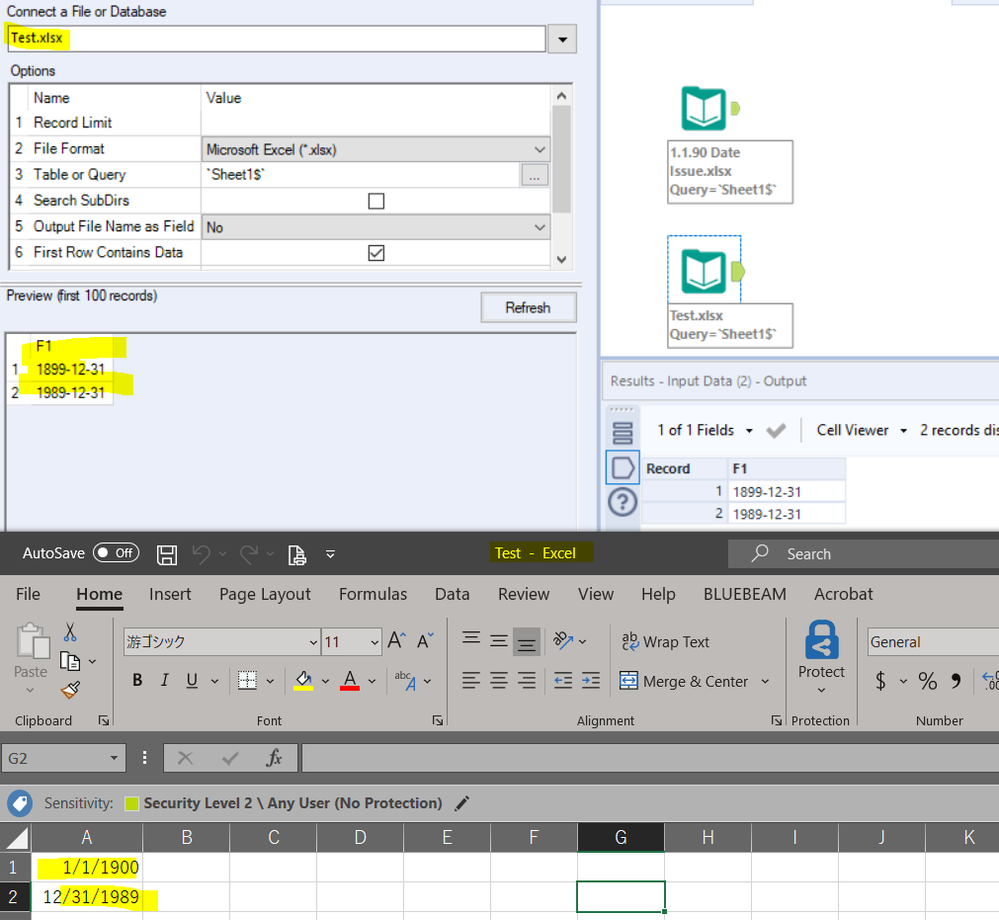
Task: Click the Table or Query ellipsis button
Action: (x=535, y=175)
